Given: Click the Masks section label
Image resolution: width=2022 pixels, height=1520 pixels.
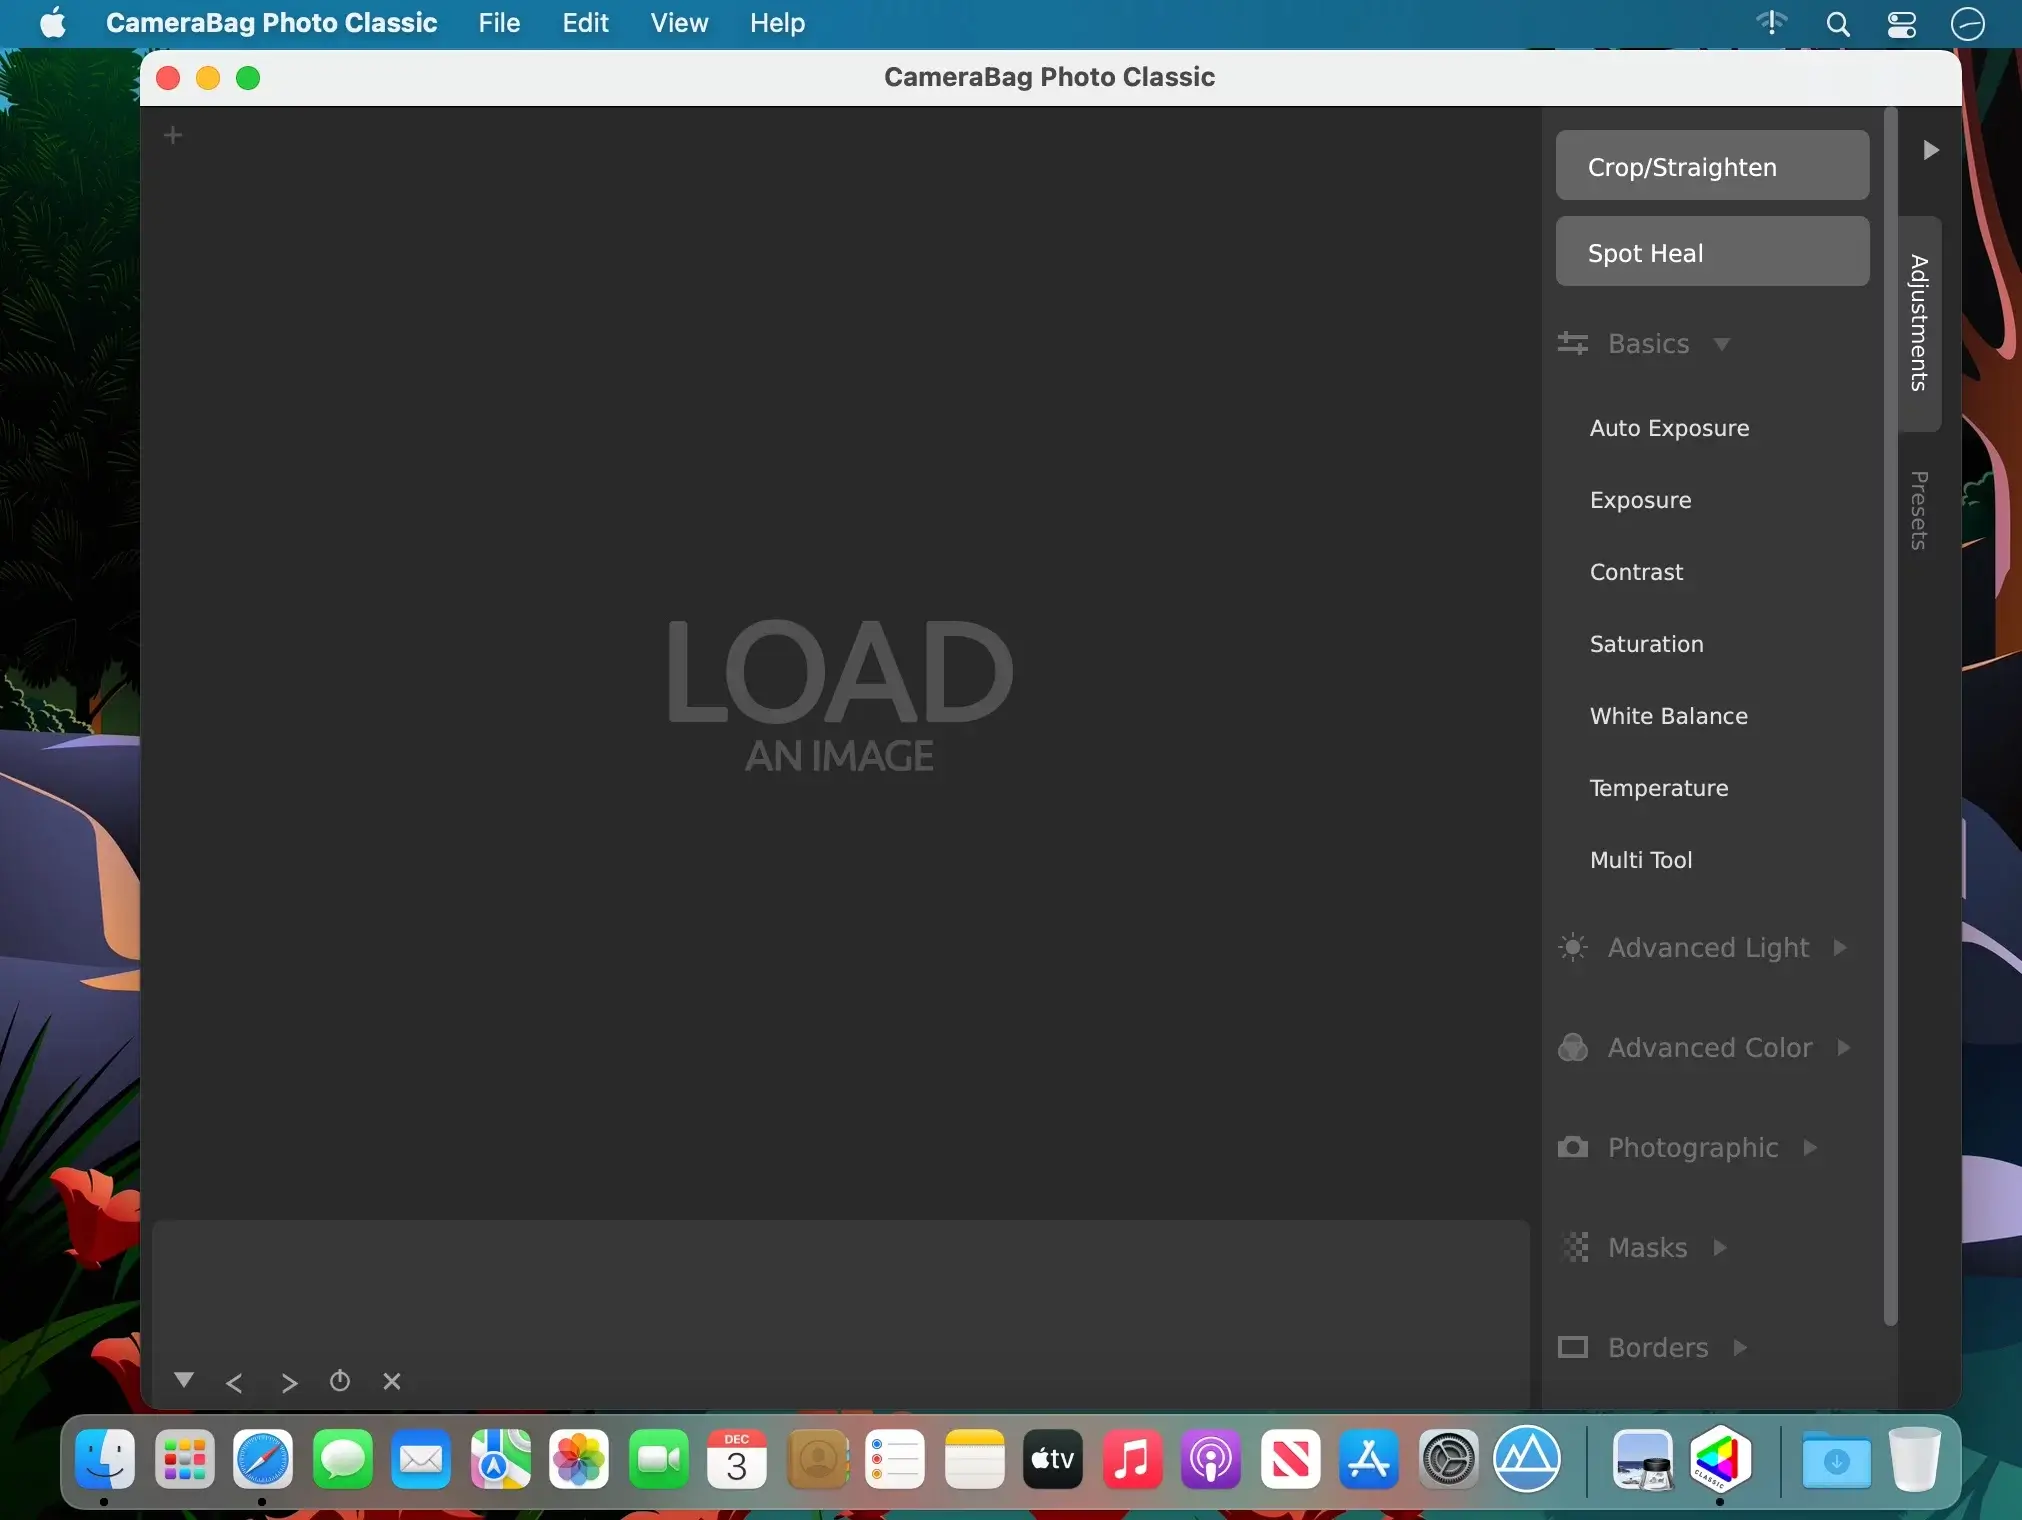Looking at the screenshot, I should pos(1647,1247).
